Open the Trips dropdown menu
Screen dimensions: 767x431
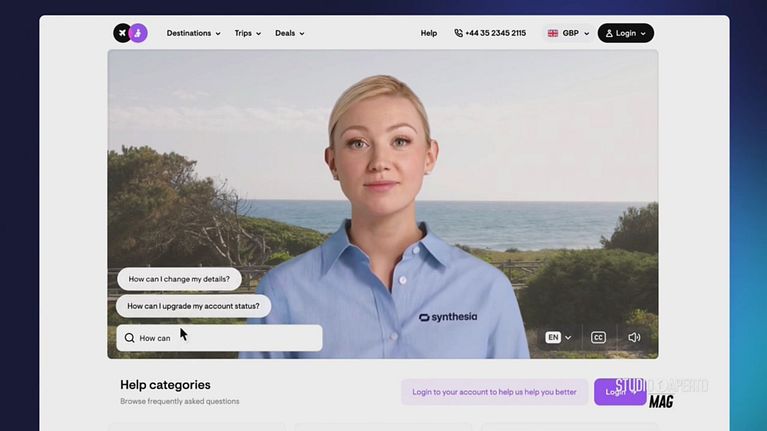point(247,33)
